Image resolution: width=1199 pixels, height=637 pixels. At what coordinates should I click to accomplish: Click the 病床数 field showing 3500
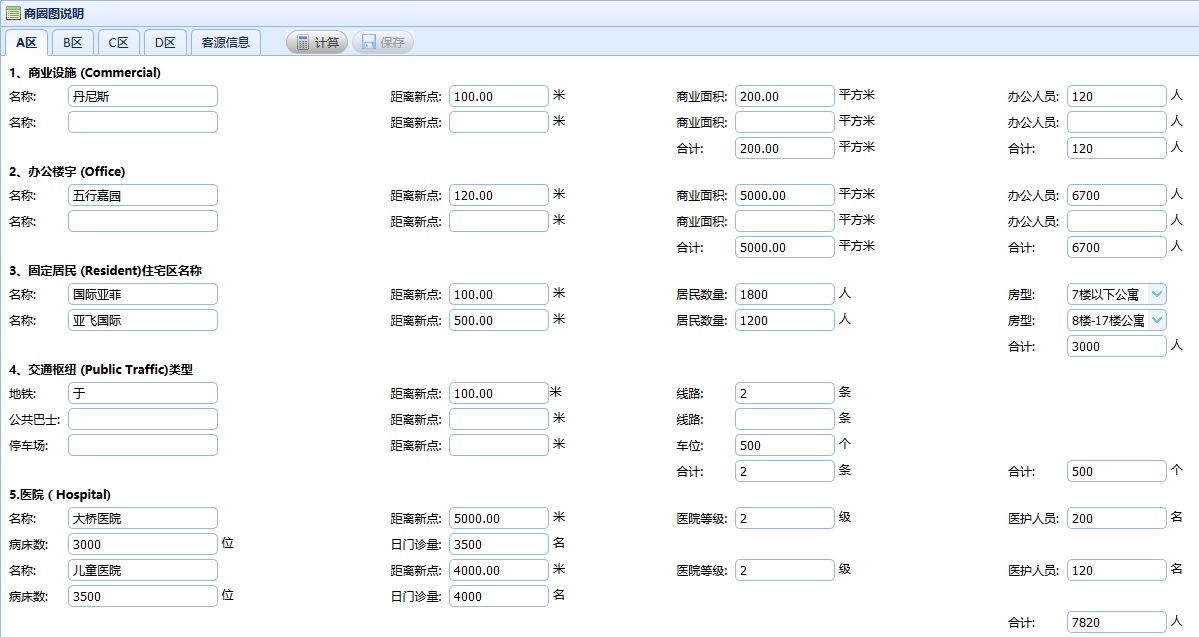click(x=142, y=596)
